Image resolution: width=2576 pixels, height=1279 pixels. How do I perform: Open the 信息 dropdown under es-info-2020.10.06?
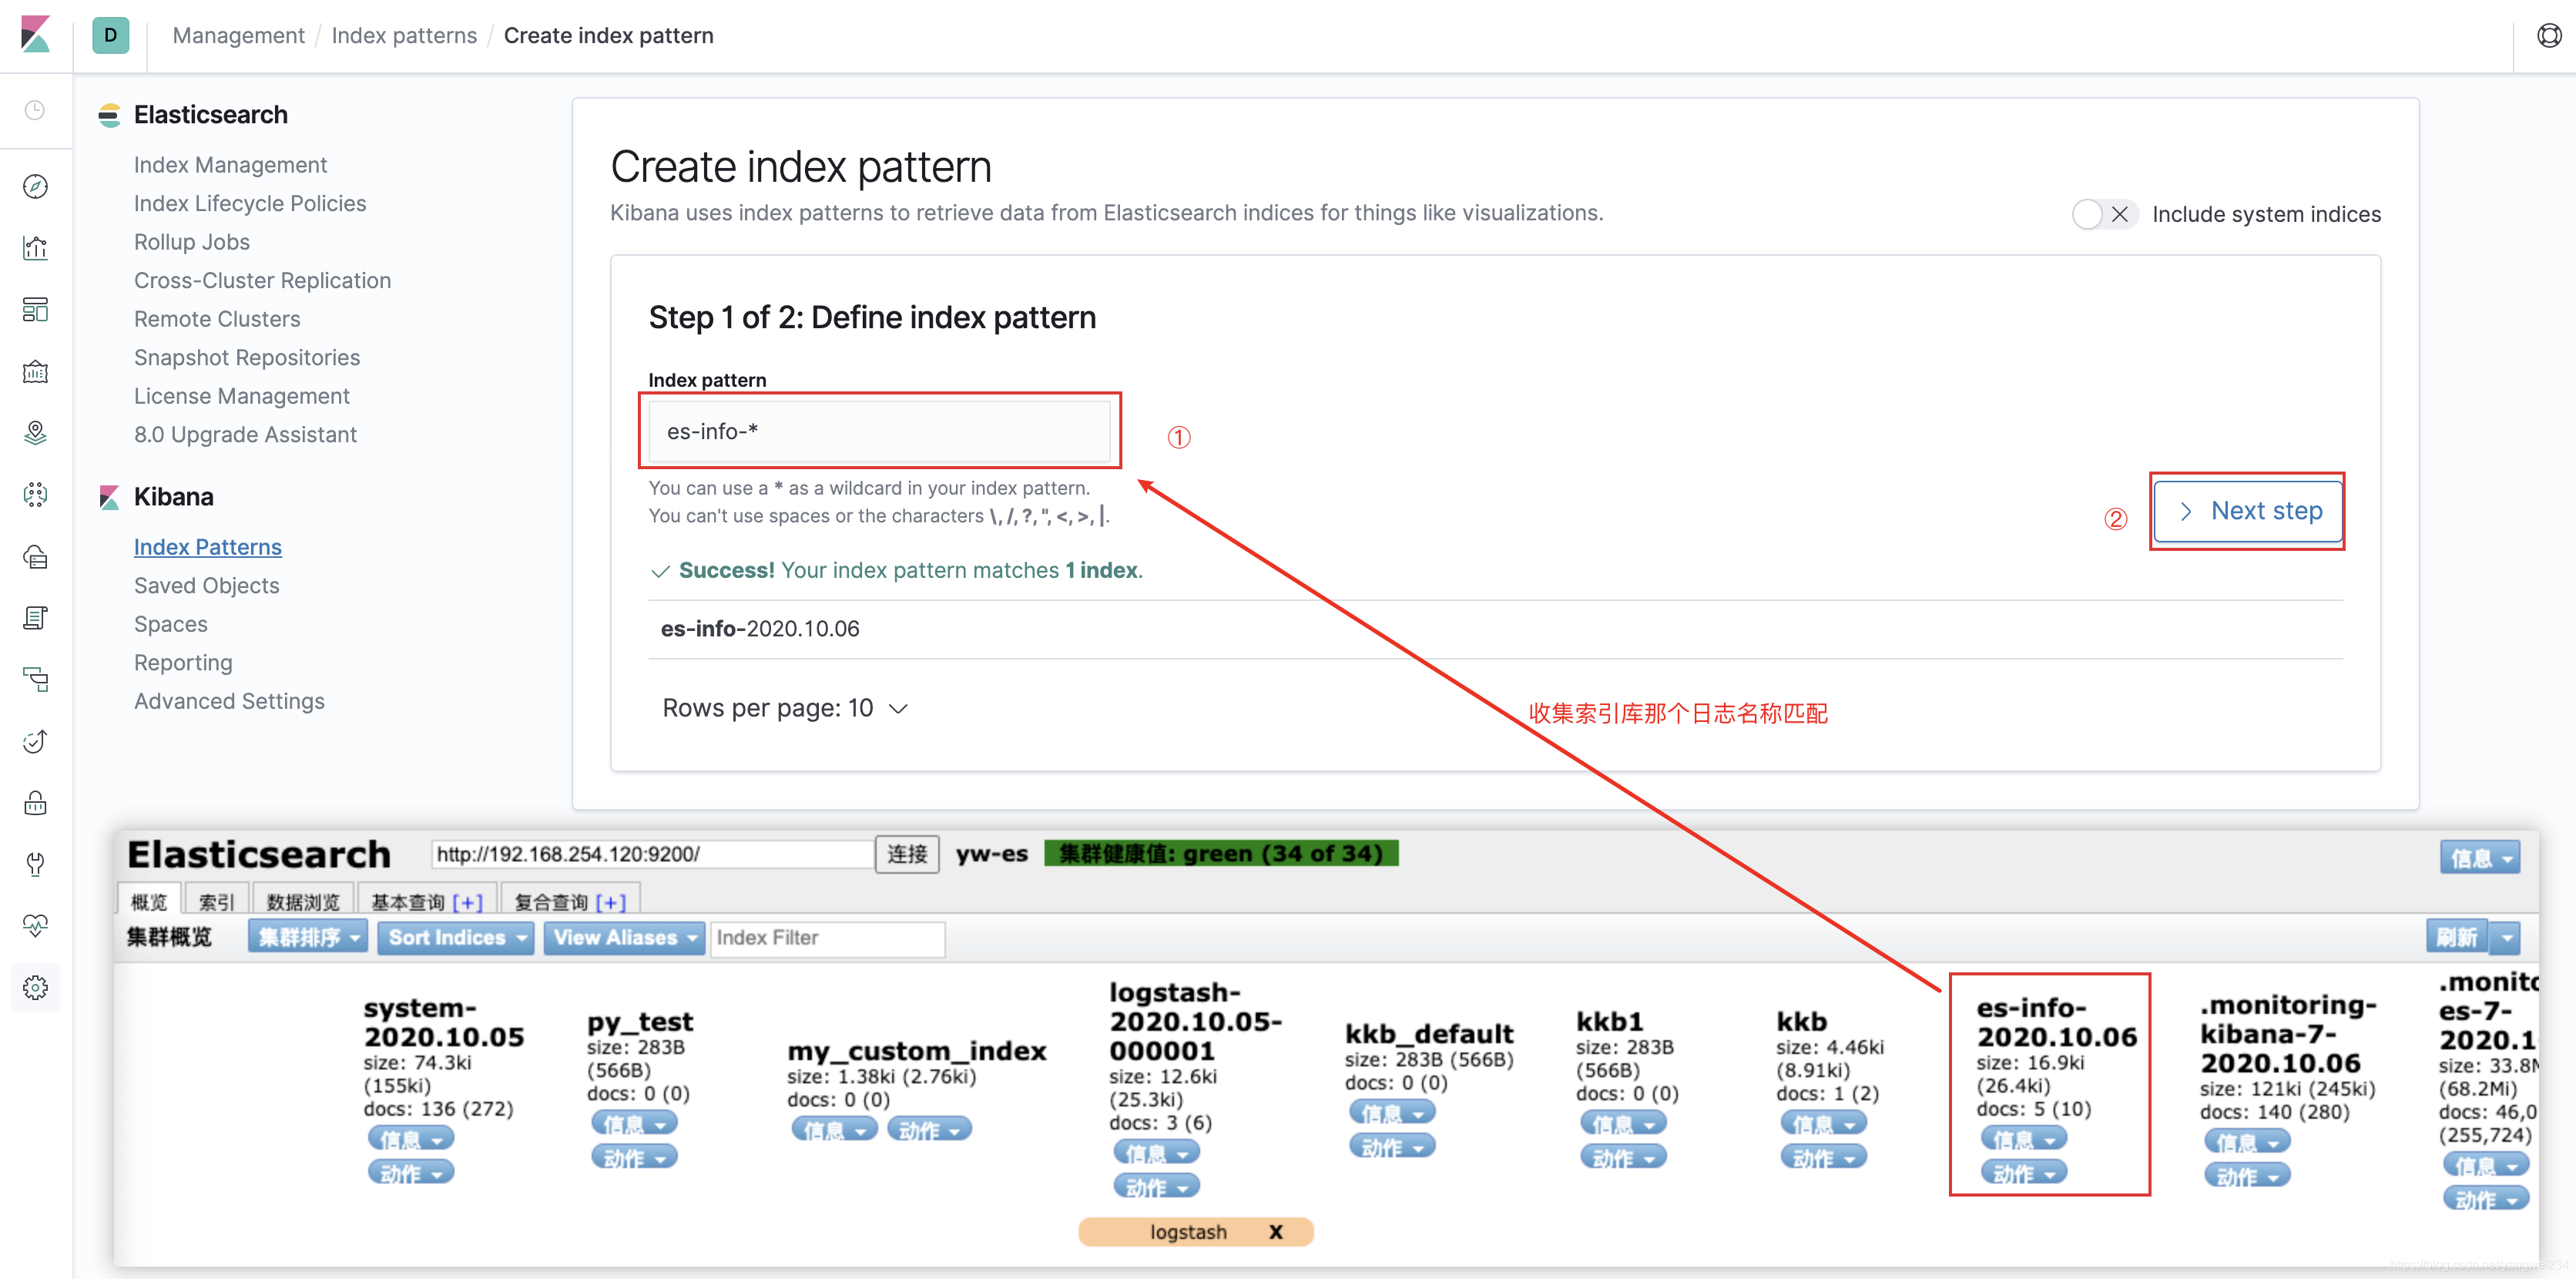pos(2023,1139)
